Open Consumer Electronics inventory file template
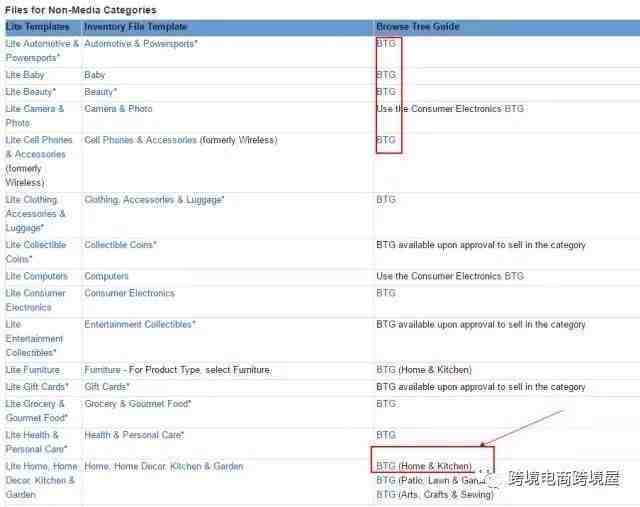The image size is (640, 507). click(129, 293)
